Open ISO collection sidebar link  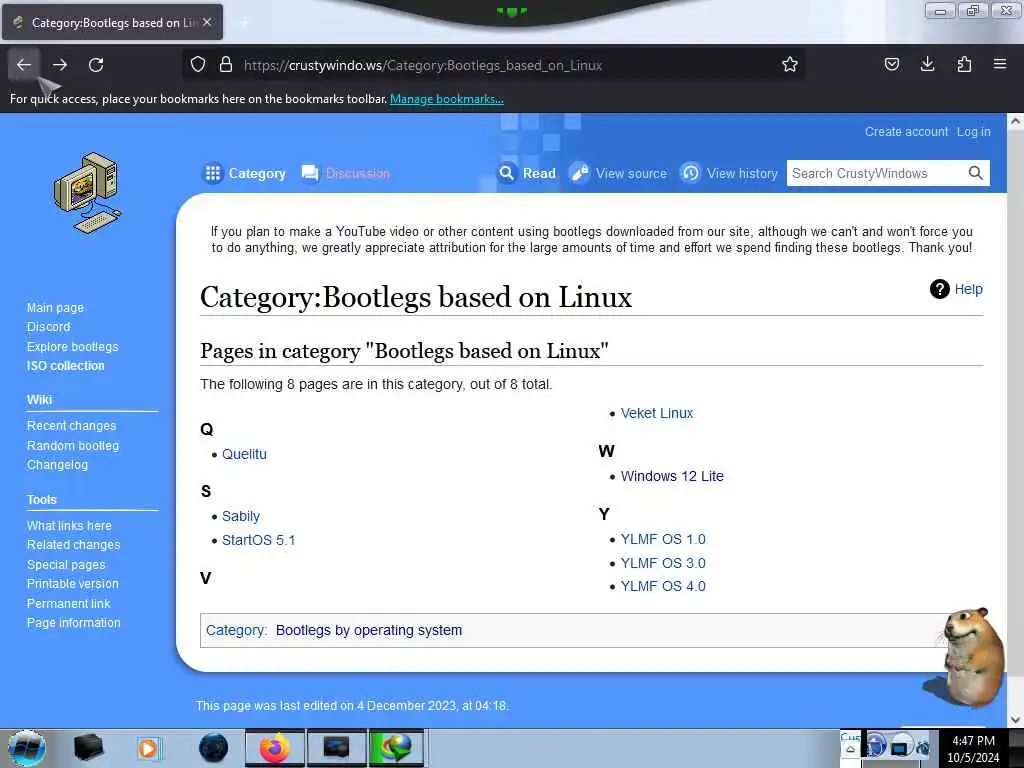[65, 366]
